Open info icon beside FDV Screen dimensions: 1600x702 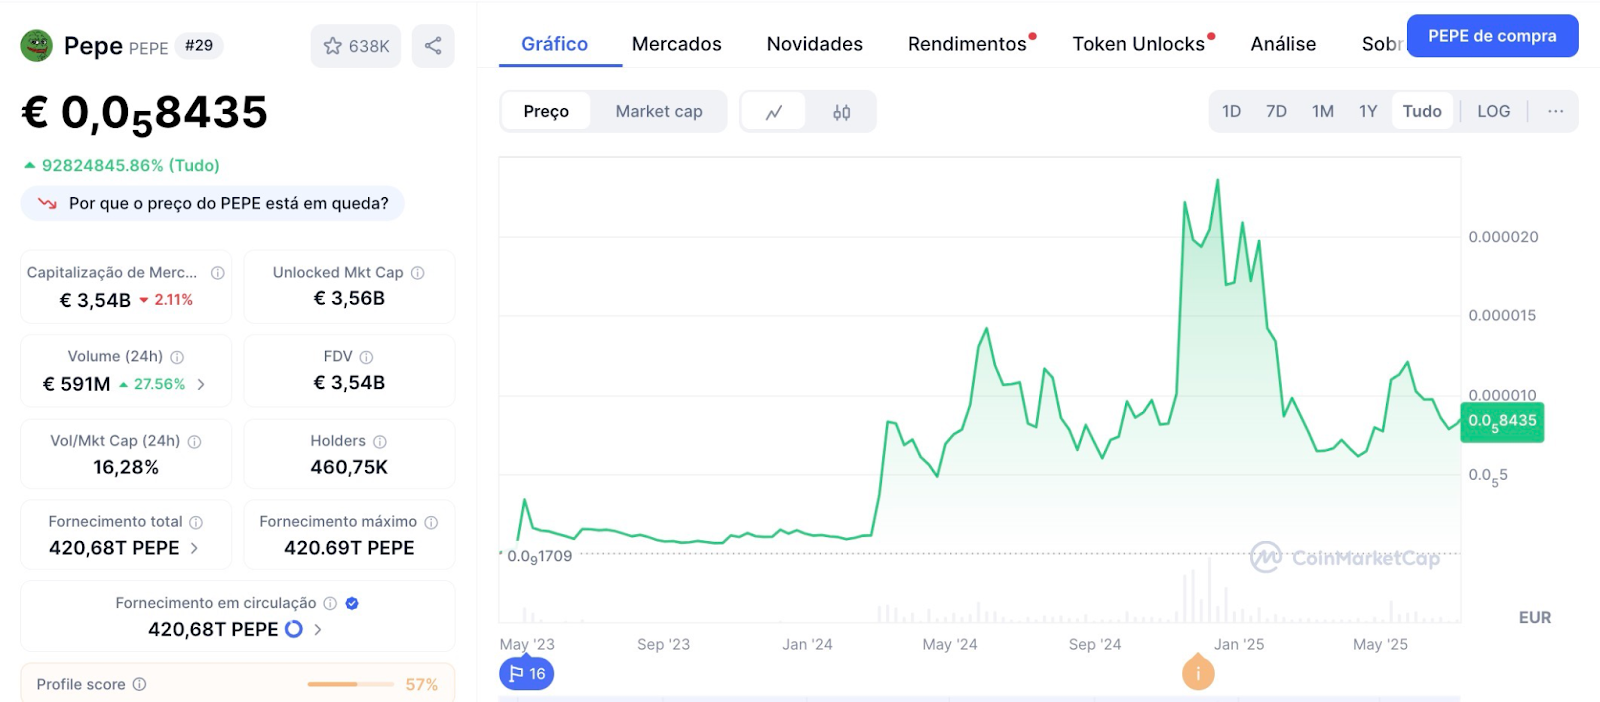pos(366,357)
